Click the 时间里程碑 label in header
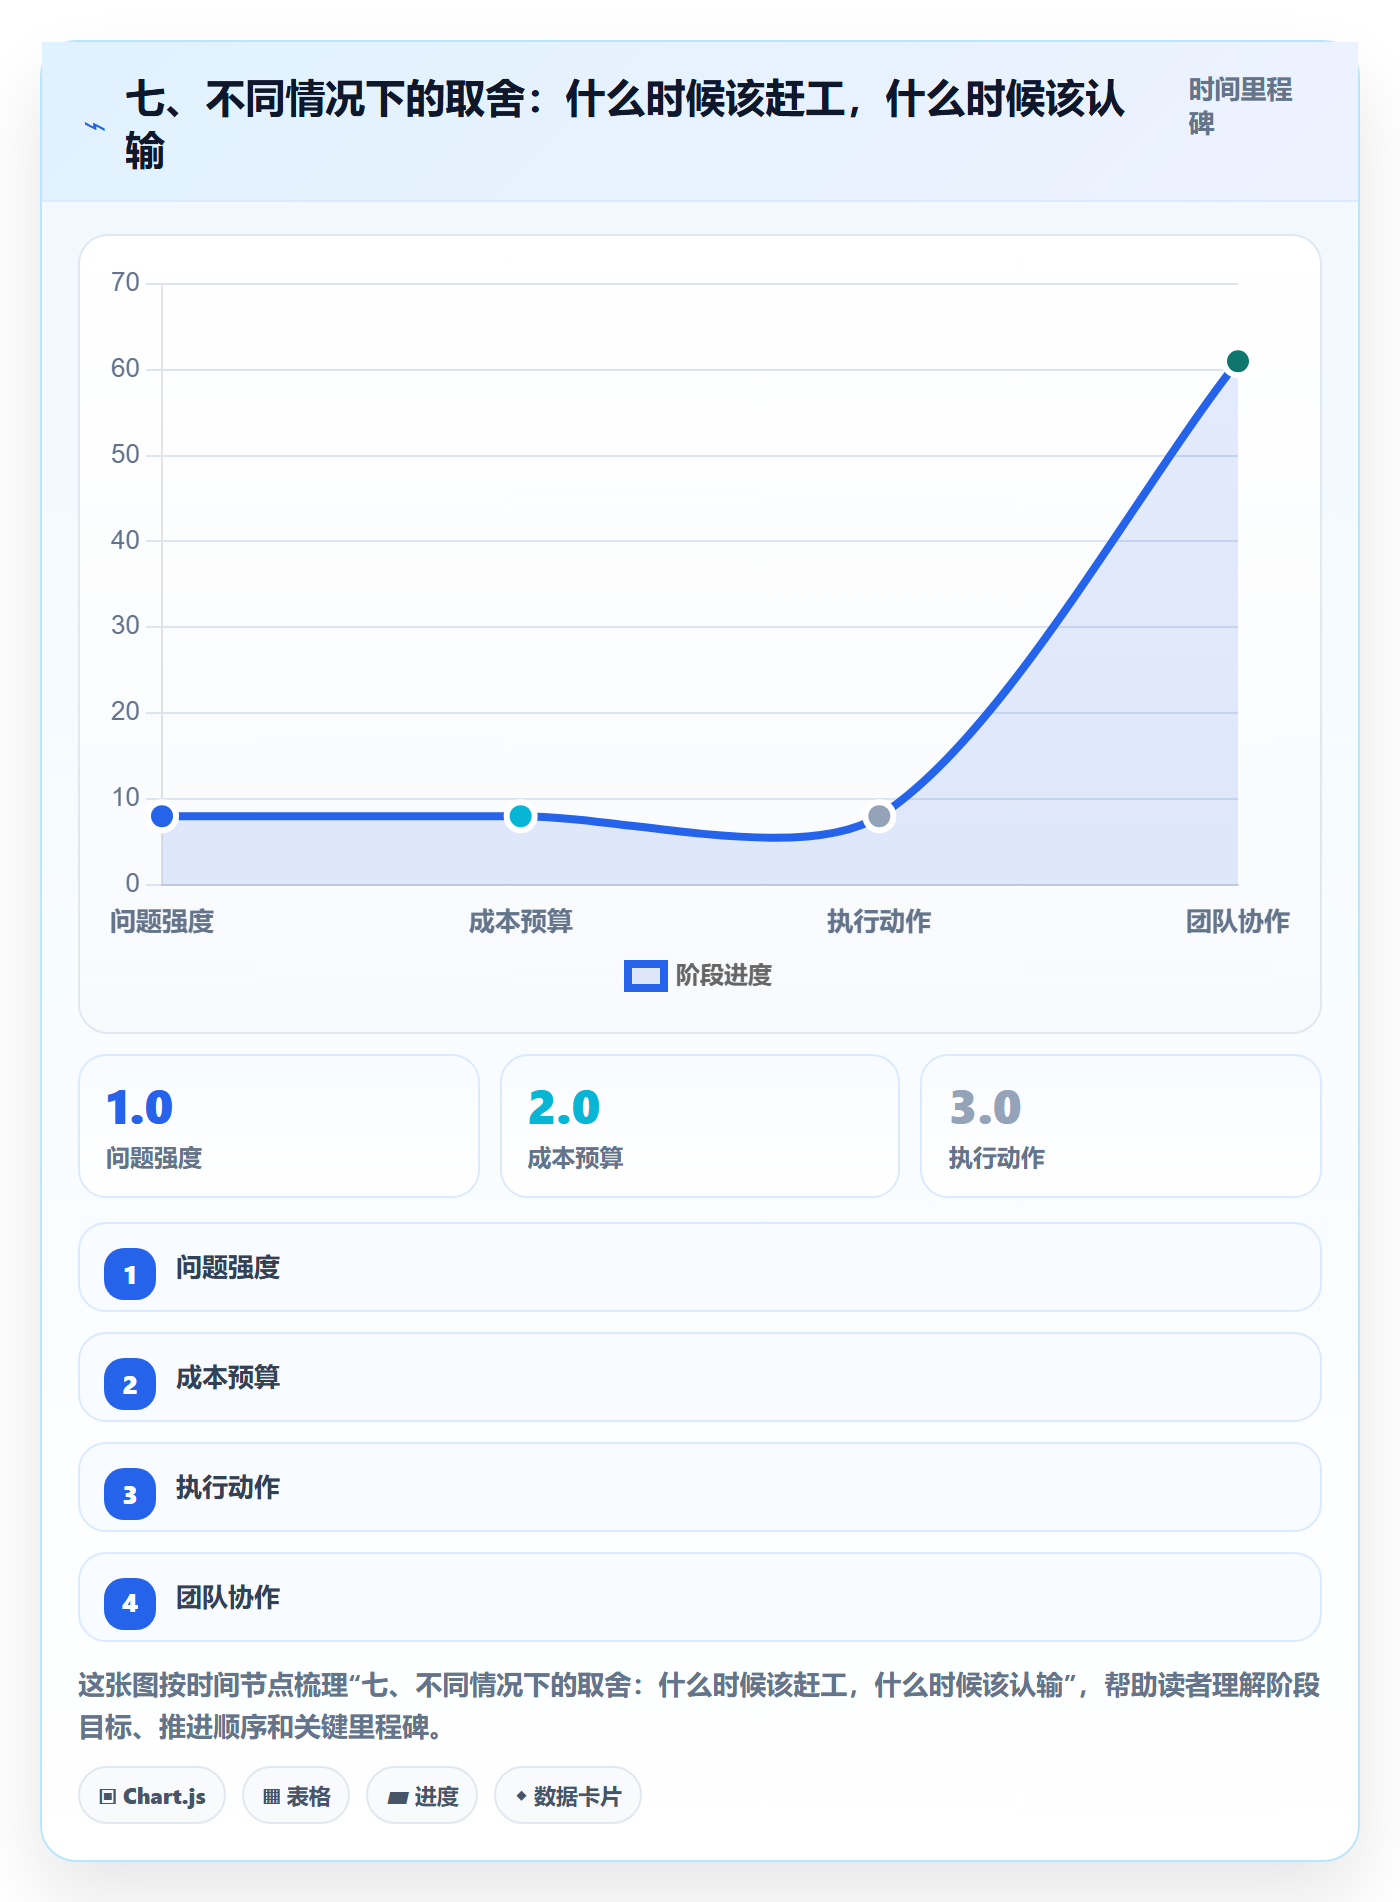 coord(1240,107)
